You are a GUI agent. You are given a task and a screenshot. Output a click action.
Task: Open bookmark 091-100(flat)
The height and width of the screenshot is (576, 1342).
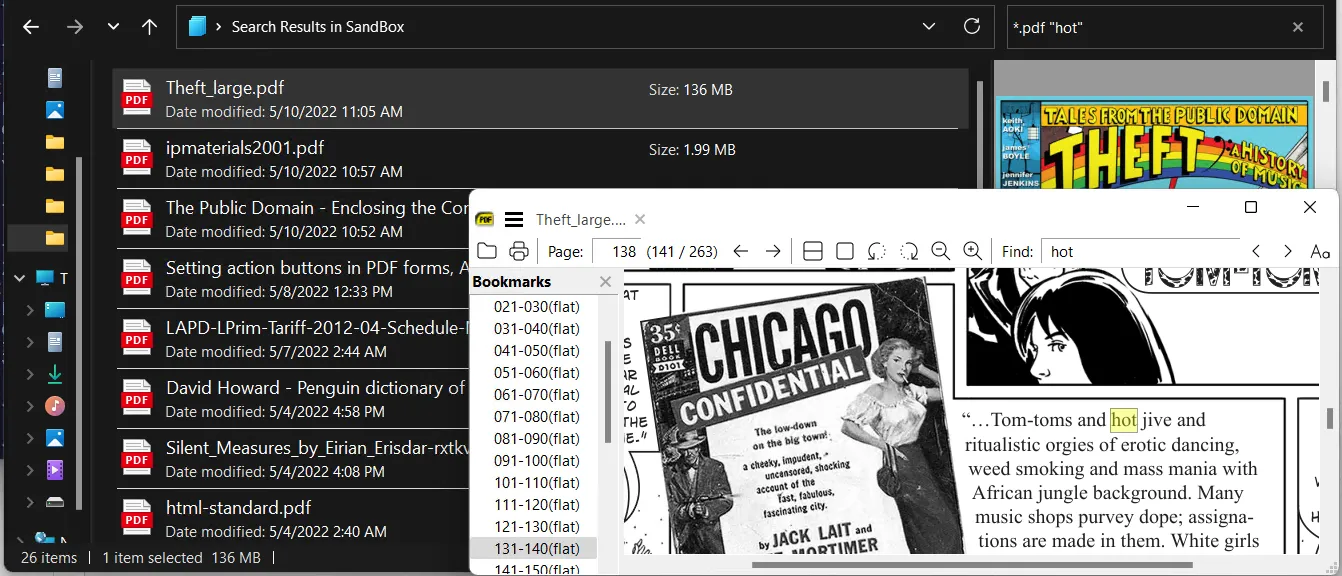(x=537, y=461)
